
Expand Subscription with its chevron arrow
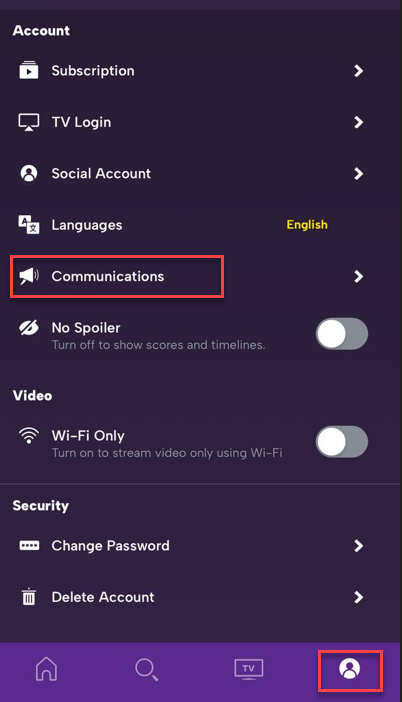pos(358,70)
